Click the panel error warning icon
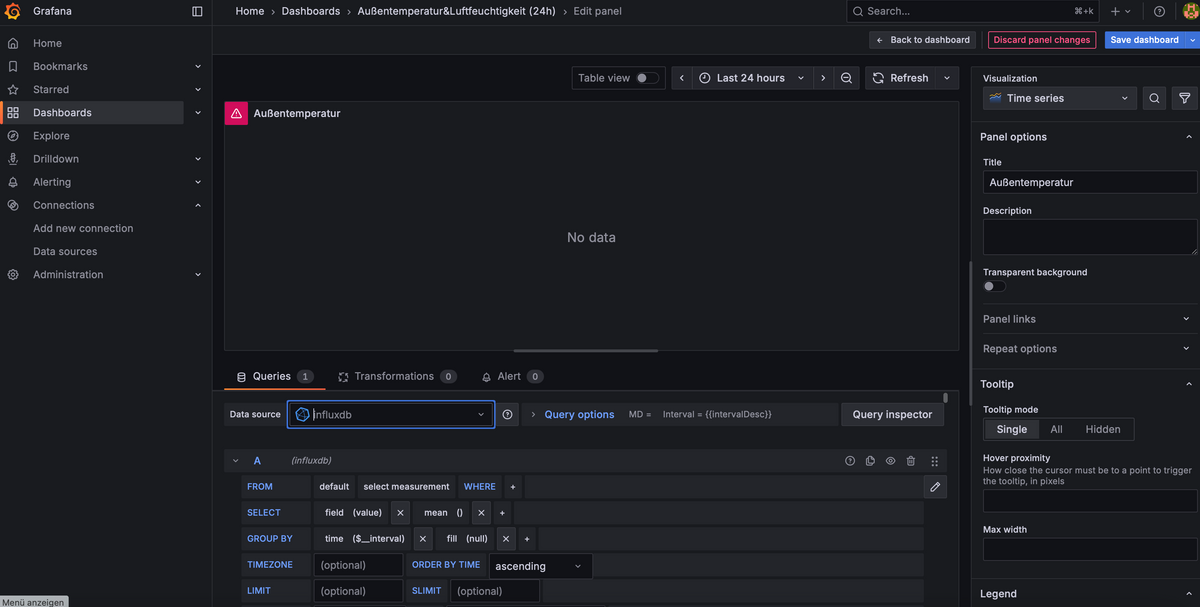This screenshot has height=607, width=1200. (236, 114)
